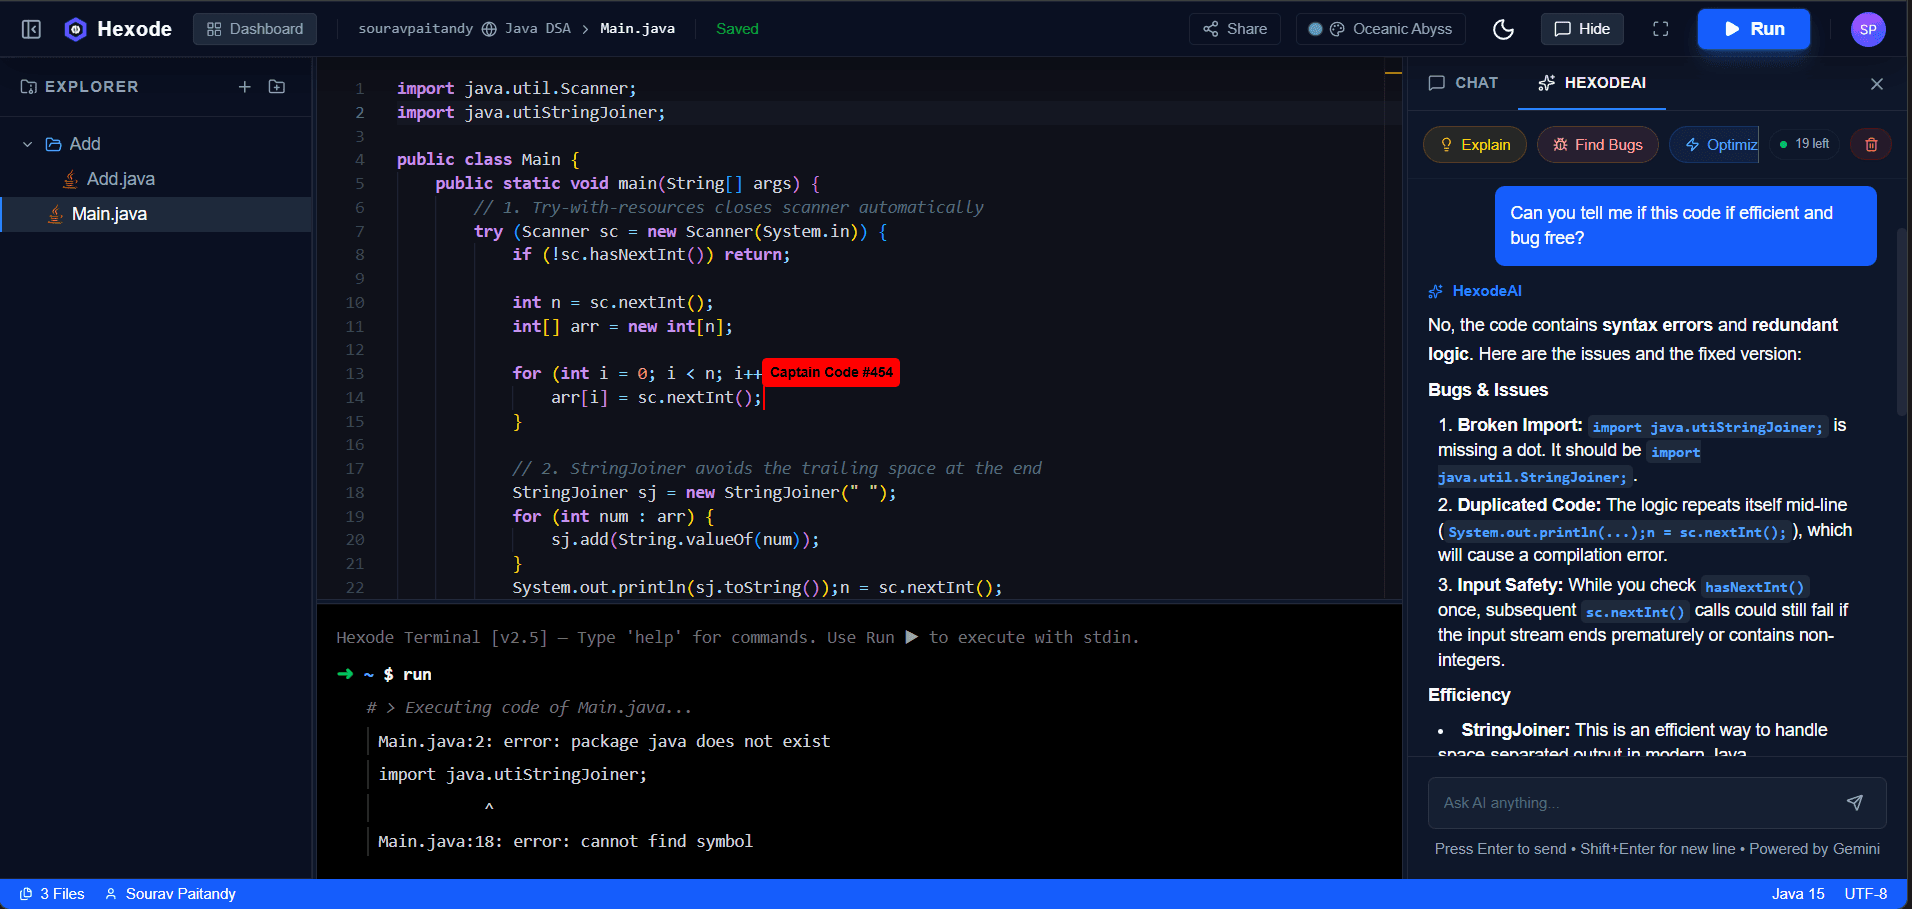Image resolution: width=1912 pixels, height=909 pixels.
Task: Open the Dashboard
Action: 255,29
